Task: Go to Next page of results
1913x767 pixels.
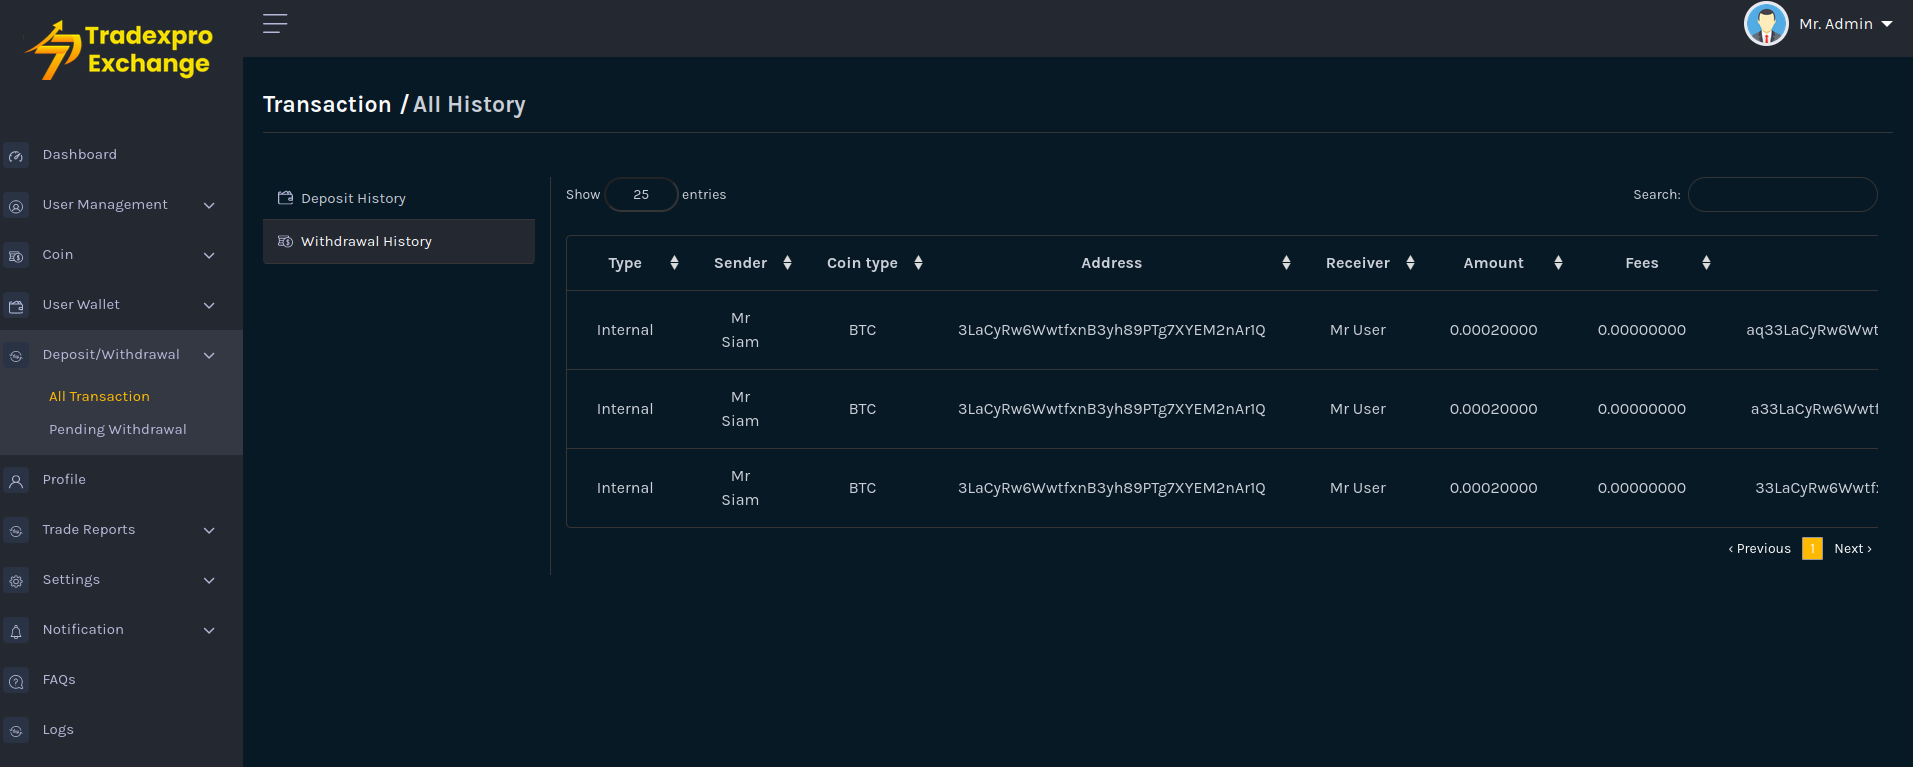Action: (1852, 548)
